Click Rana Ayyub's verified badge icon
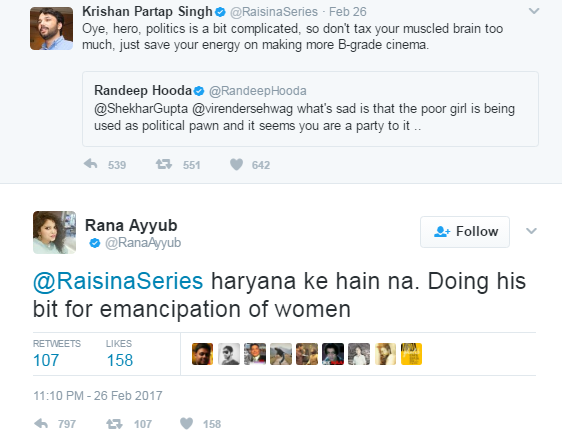Viewport: 562px width, 448px height. tap(95, 243)
